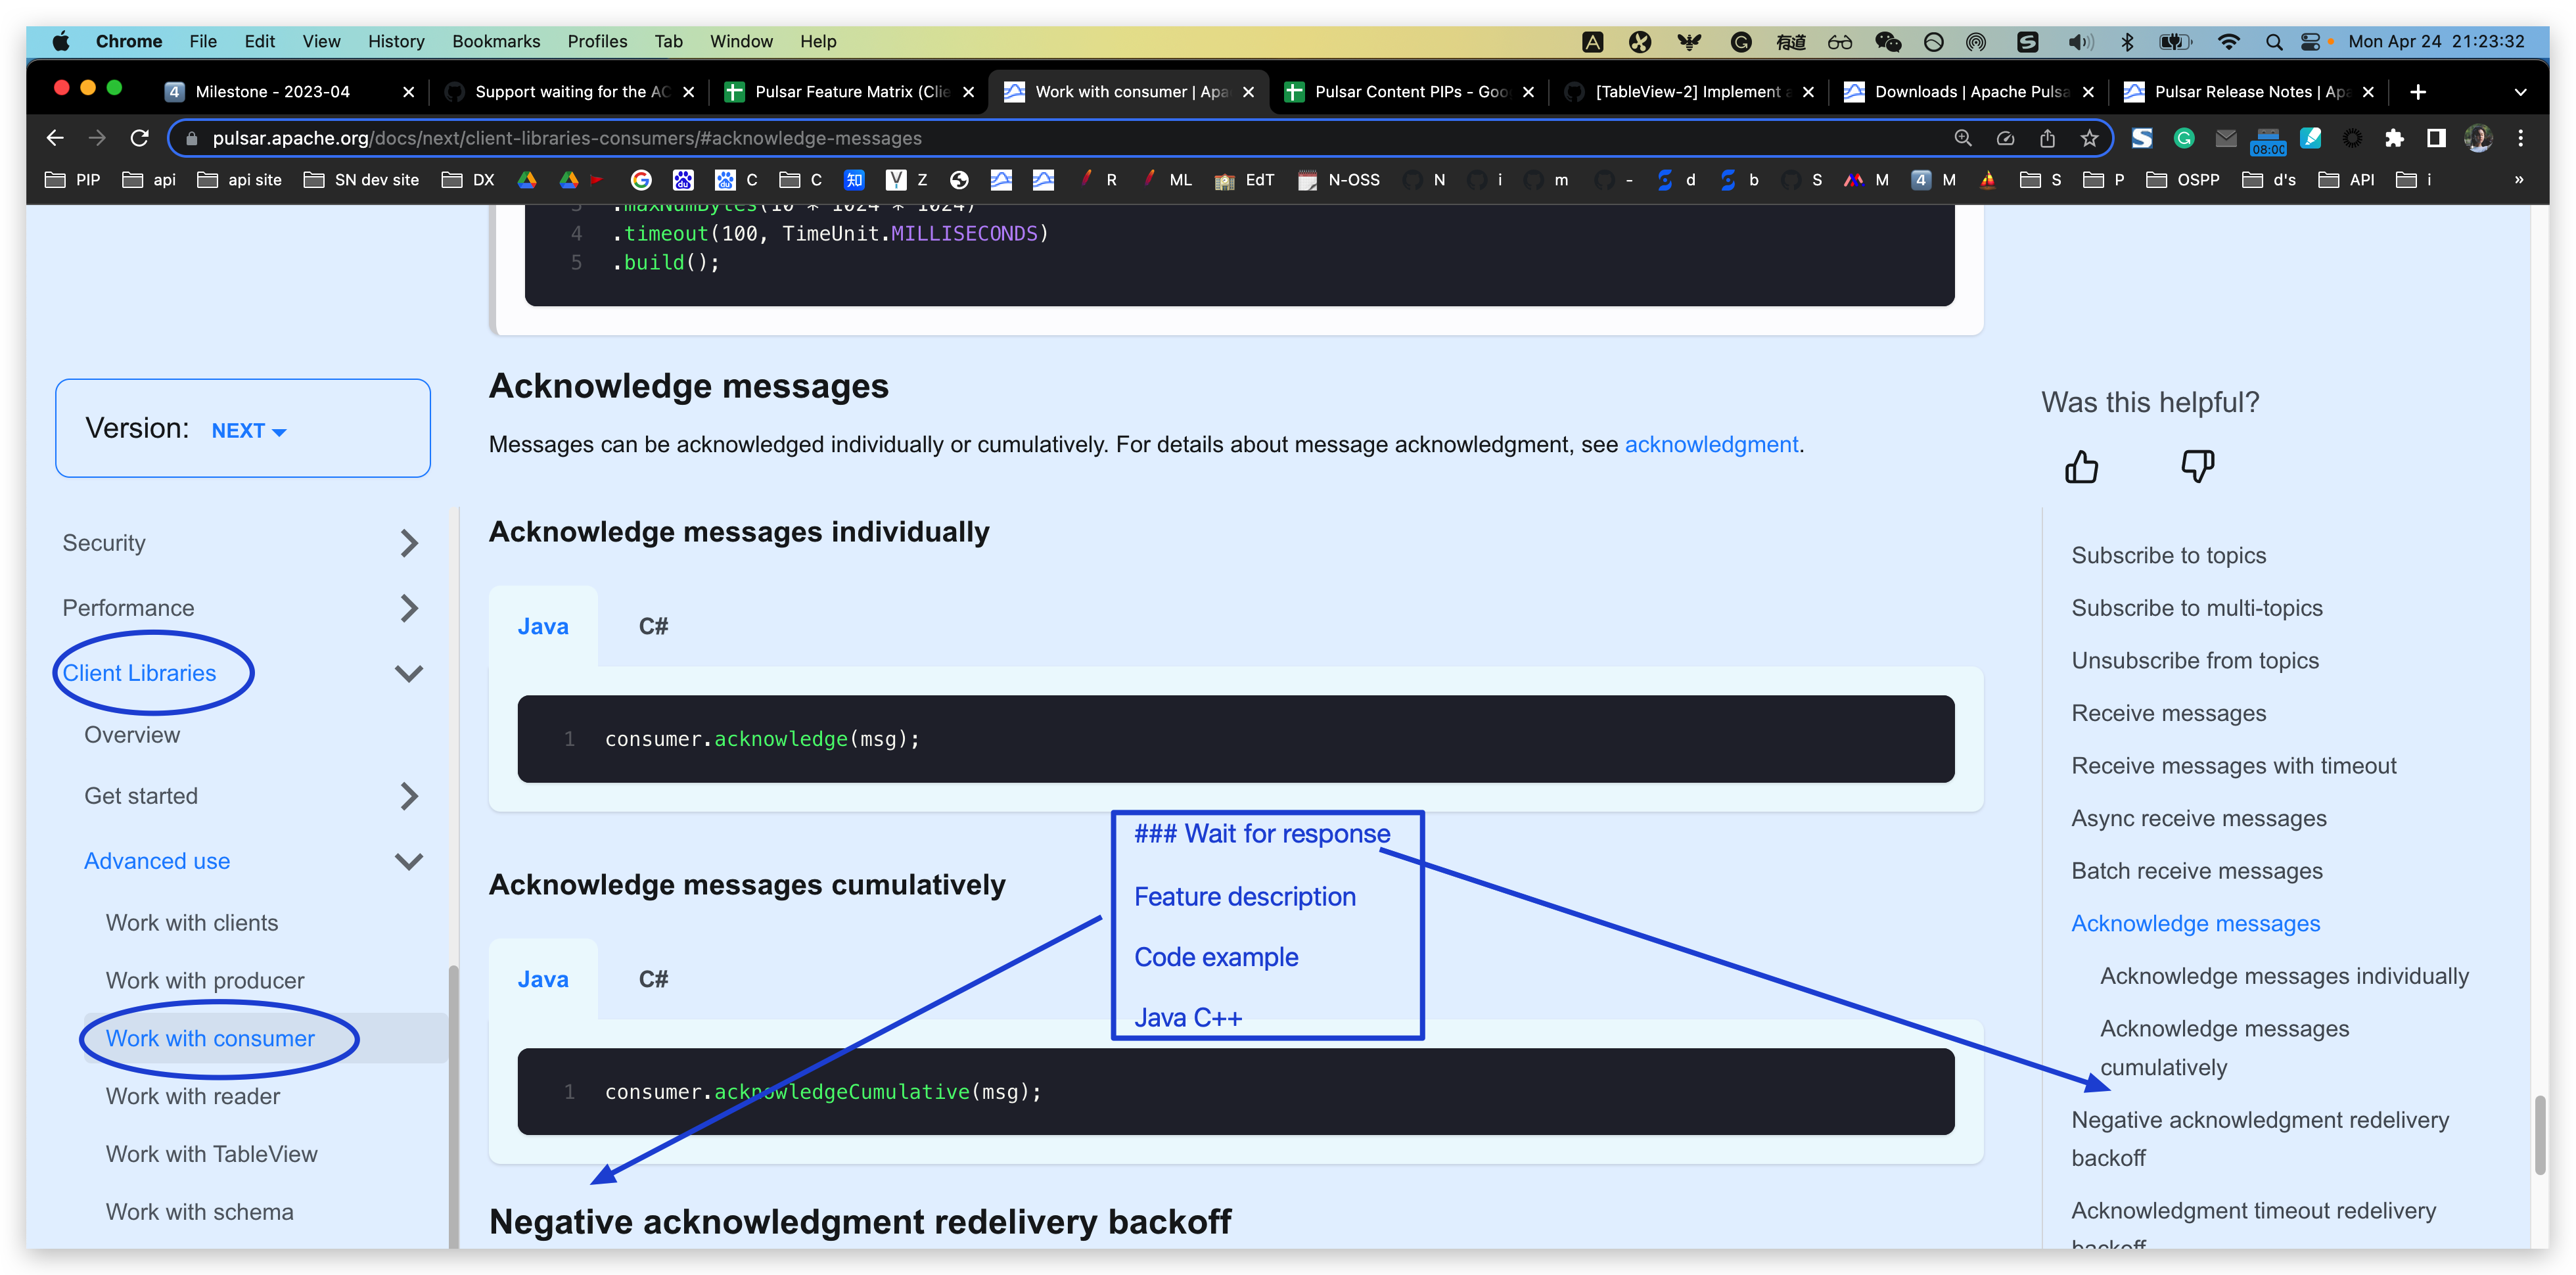2576x1275 pixels.
Task: Collapse the Advanced use section
Action: [408, 861]
